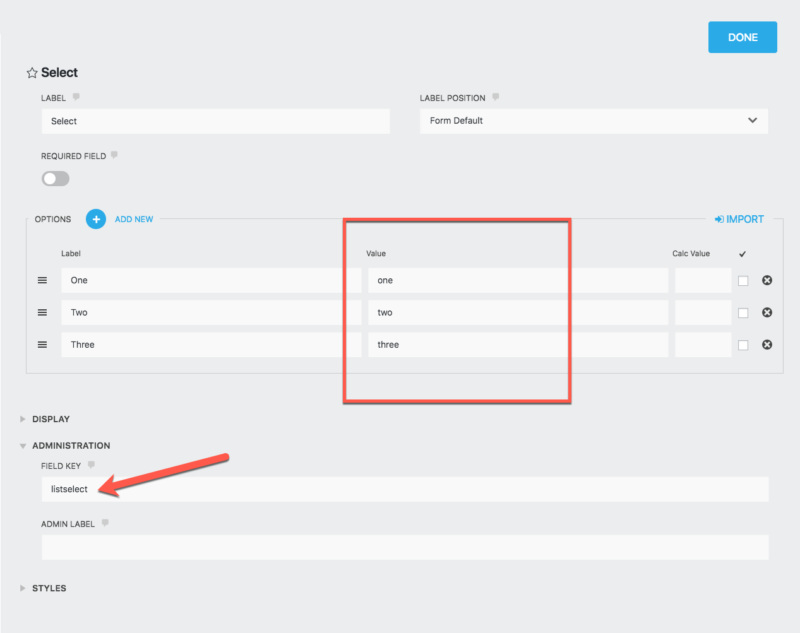Image resolution: width=800 pixels, height=633 pixels.
Task: Click the star icon beside Select heading
Action: pyautogui.click(x=32, y=73)
